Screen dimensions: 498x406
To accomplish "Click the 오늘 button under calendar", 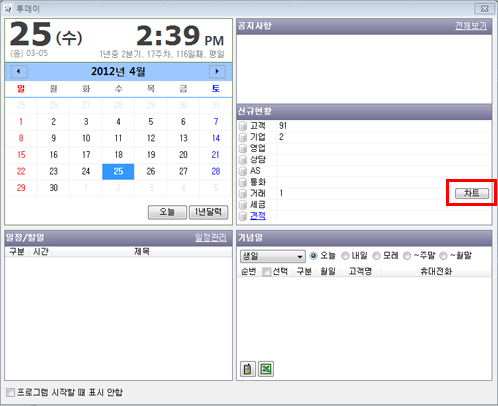I will click(167, 212).
